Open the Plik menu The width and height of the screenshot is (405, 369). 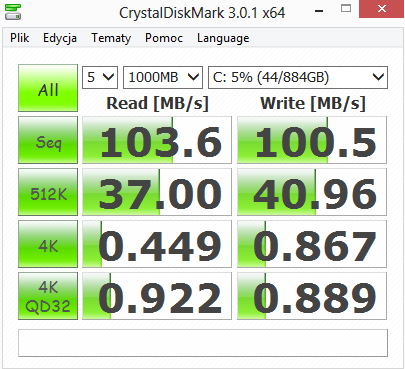coord(20,38)
